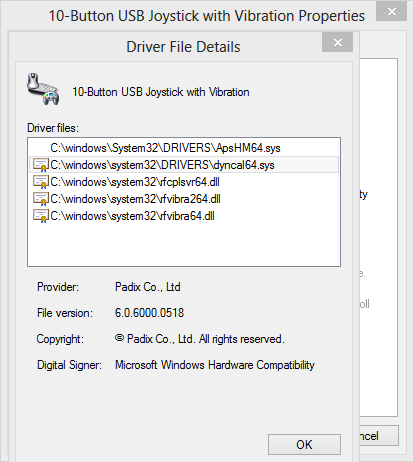
Task: Click certificate icon beside rfvibra264.dll
Action: (x=41, y=199)
